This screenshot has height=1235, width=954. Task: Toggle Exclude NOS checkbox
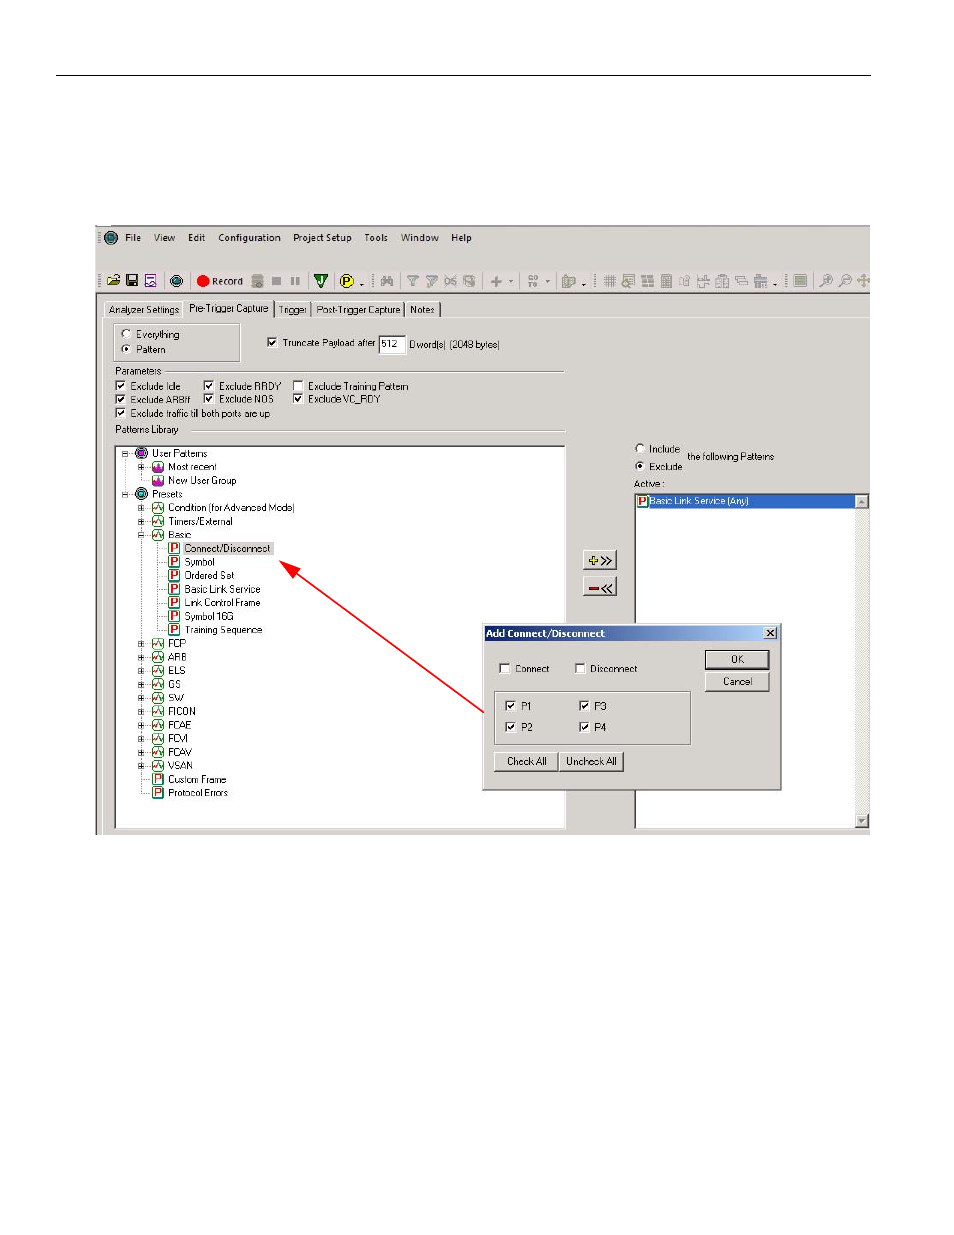click(x=209, y=399)
